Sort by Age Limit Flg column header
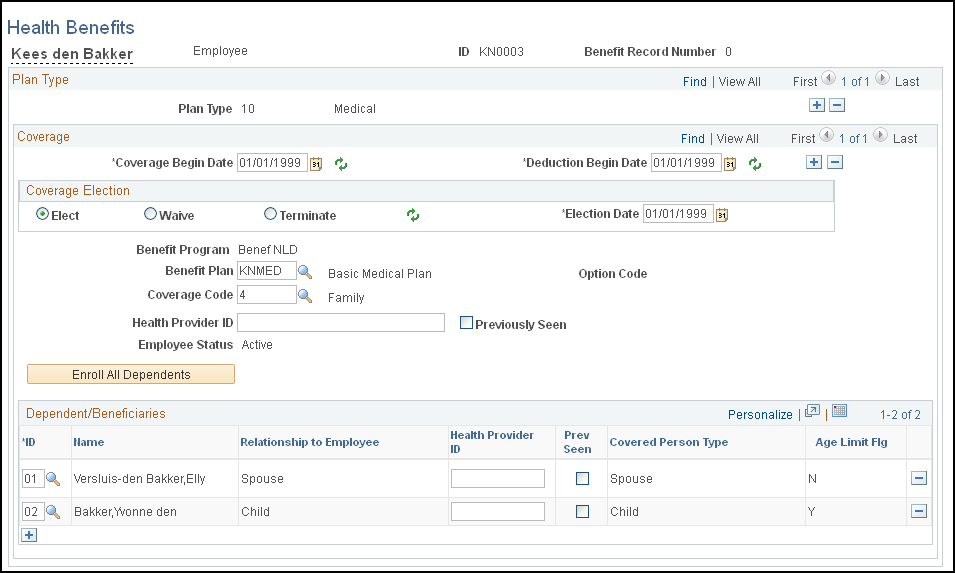 [851, 442]
